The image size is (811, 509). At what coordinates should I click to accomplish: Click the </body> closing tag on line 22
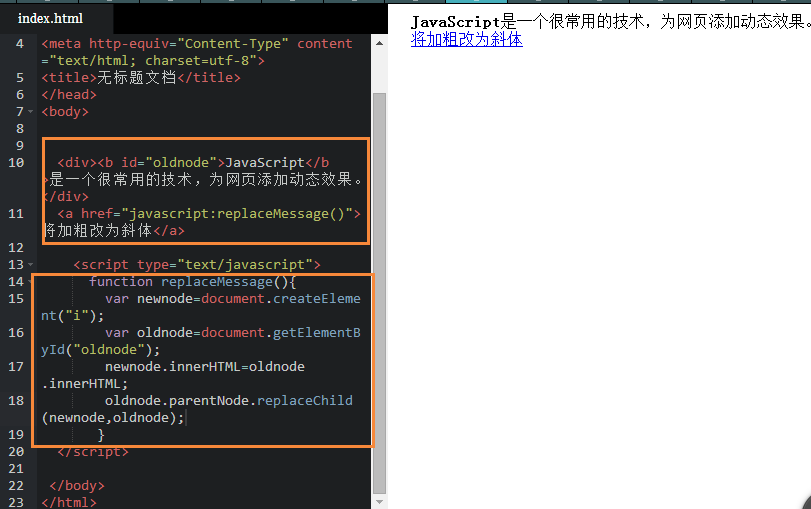tap(77, 486)
